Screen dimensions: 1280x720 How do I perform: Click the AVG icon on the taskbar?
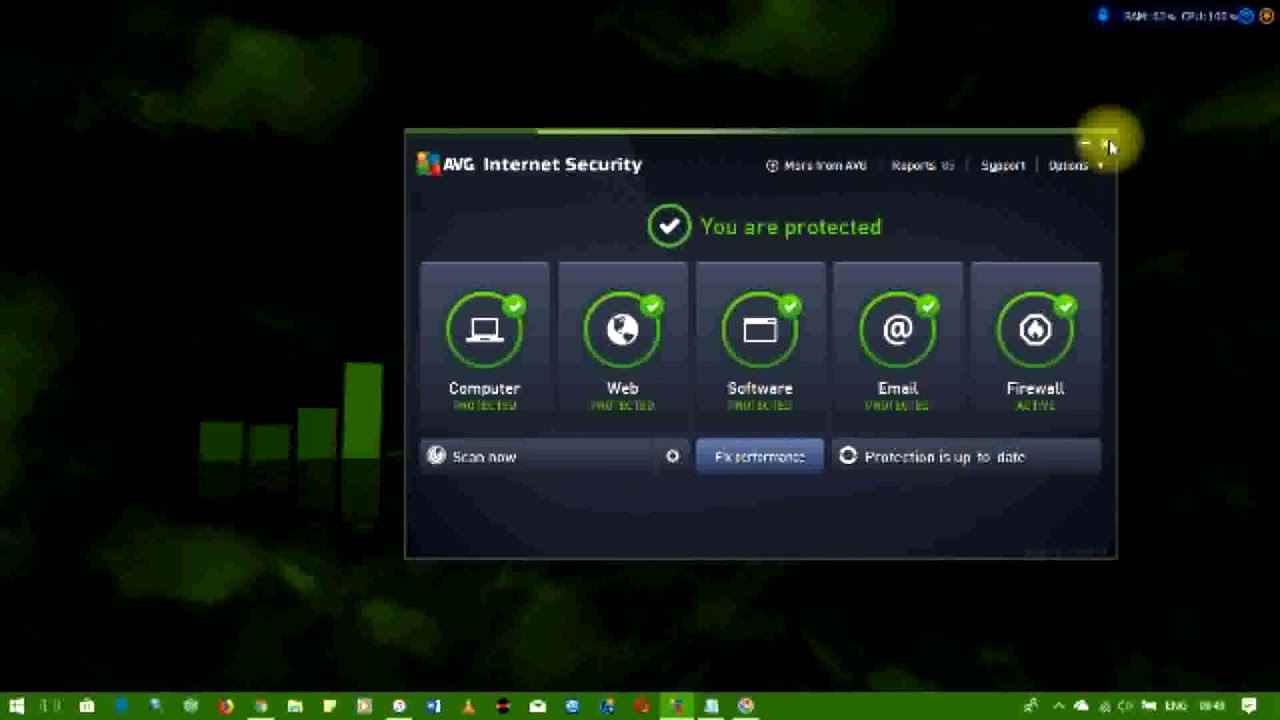(677, 706)
